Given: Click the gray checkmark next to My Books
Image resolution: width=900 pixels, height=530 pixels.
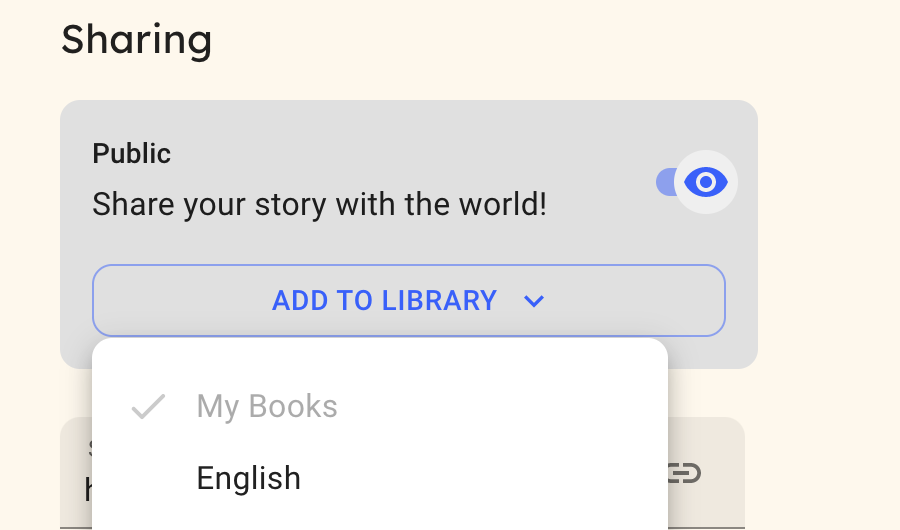Looking at the screenshot, I should pos(149,407).
